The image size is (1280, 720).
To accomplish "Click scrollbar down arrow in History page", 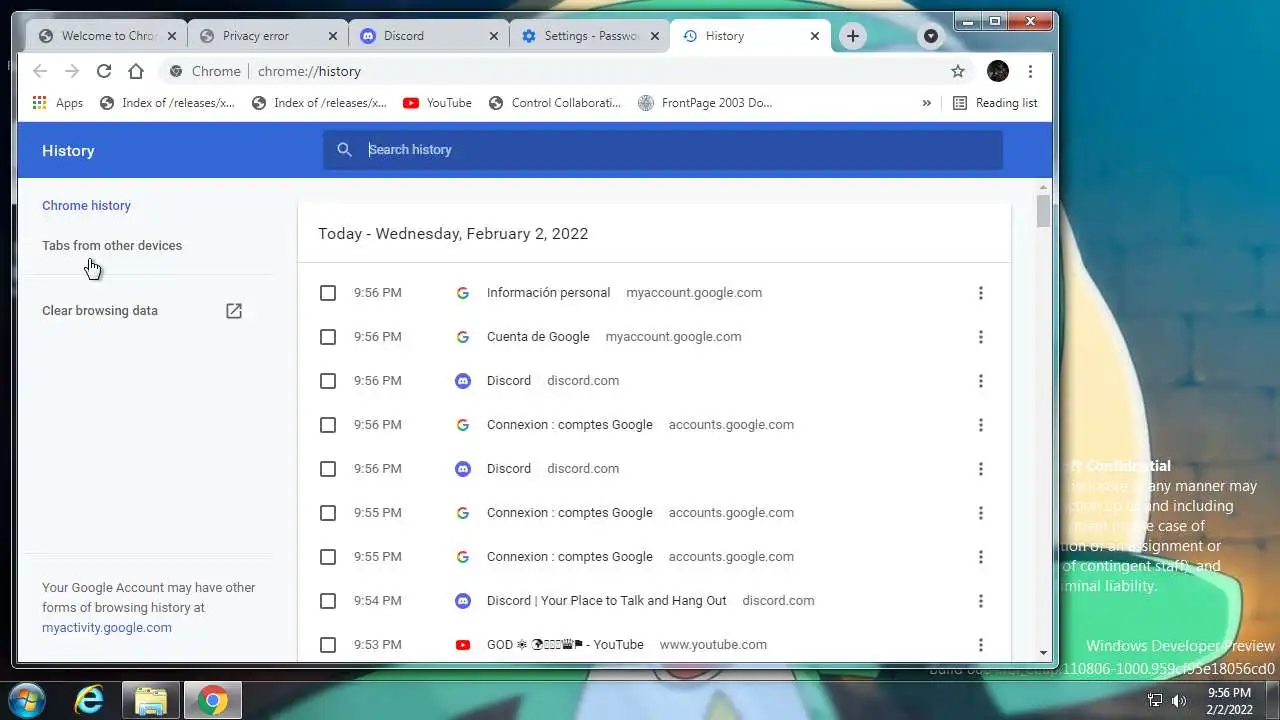I will (x=1044, y=653).
